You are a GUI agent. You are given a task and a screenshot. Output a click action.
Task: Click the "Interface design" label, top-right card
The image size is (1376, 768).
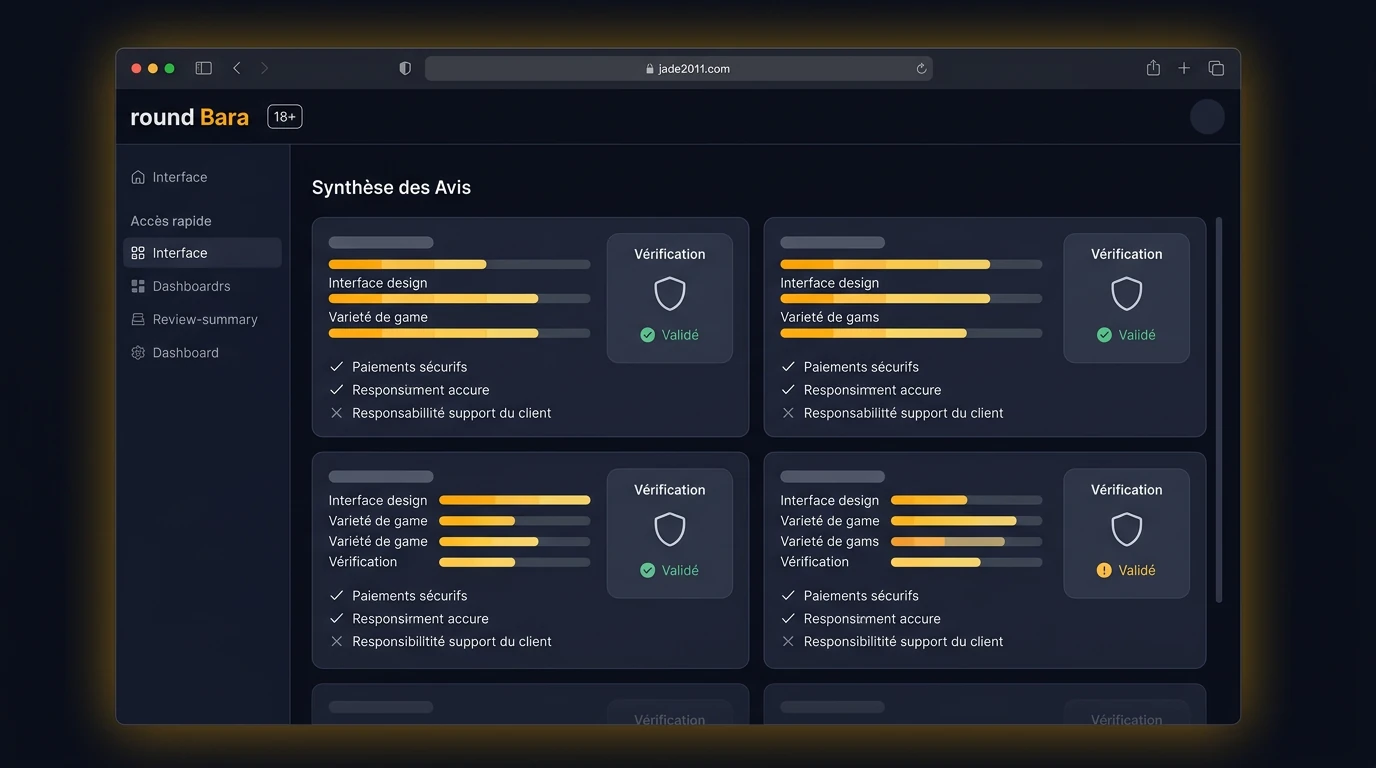point(830,283)
